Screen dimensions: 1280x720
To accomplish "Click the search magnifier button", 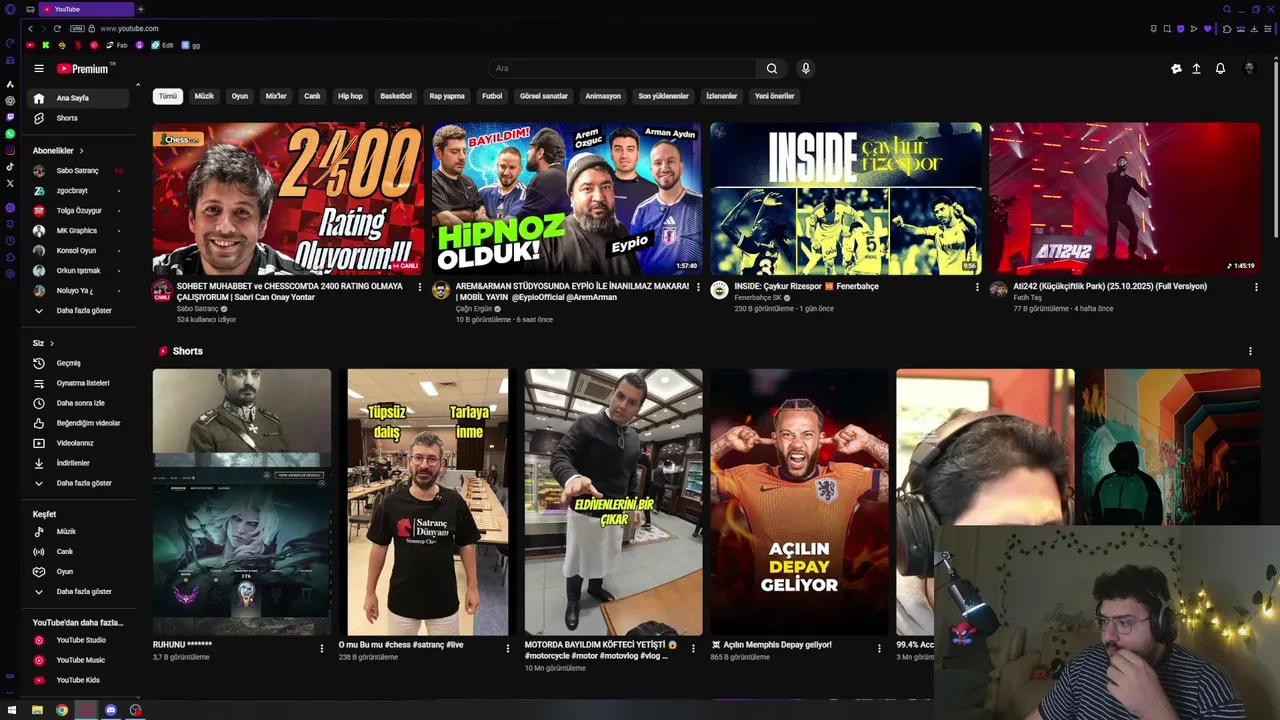I will 771,69.
